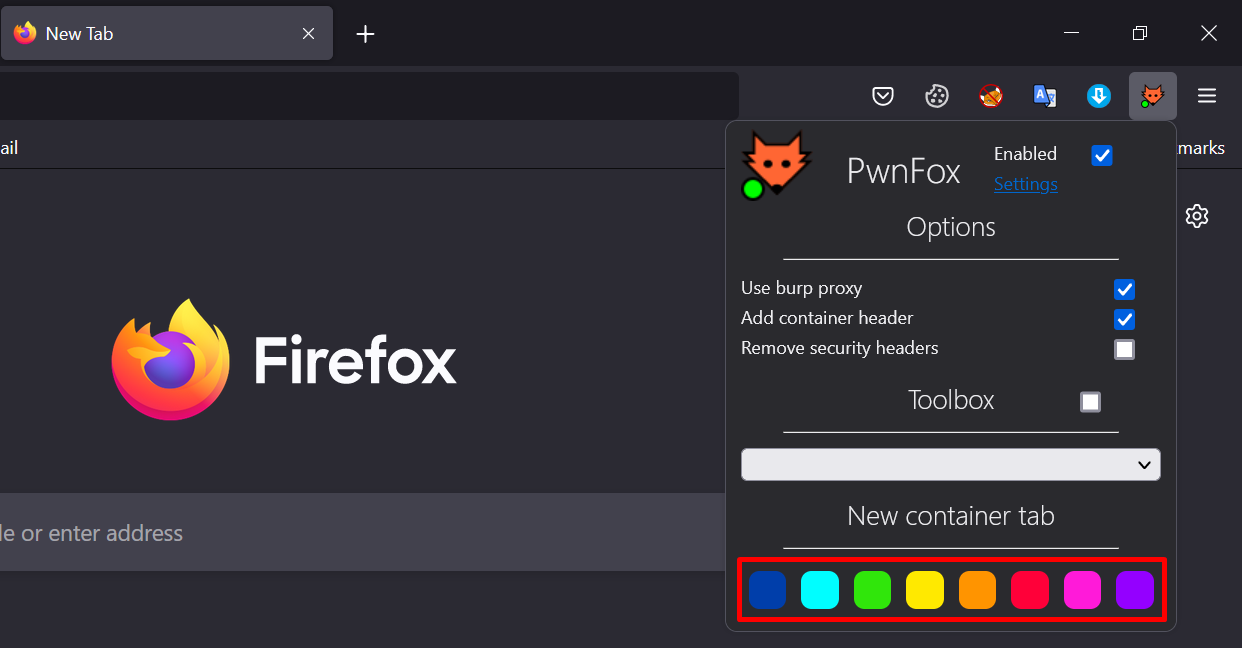The width and height of the screenshot is (1242, 648).
Task: Click the 'Use burp proxy' label text
Action: click(801, 288)
